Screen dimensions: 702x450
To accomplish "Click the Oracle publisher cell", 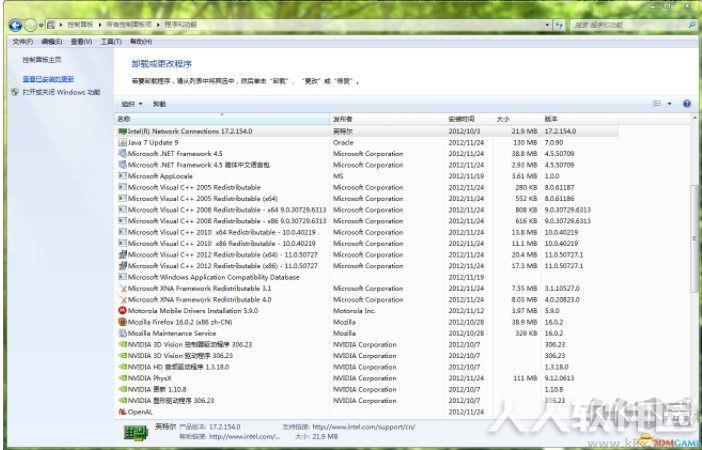I will click(x=343, y=142).
